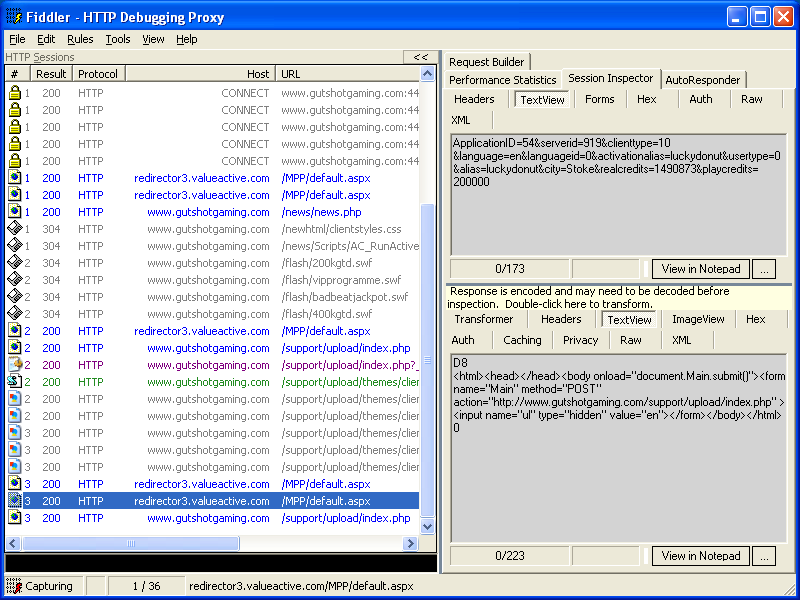Click the status bar URL redirector3.valueactive.com/MPP/default.aspx
Viewport: 800px width, 600px height.
click(x=301, y=586)
